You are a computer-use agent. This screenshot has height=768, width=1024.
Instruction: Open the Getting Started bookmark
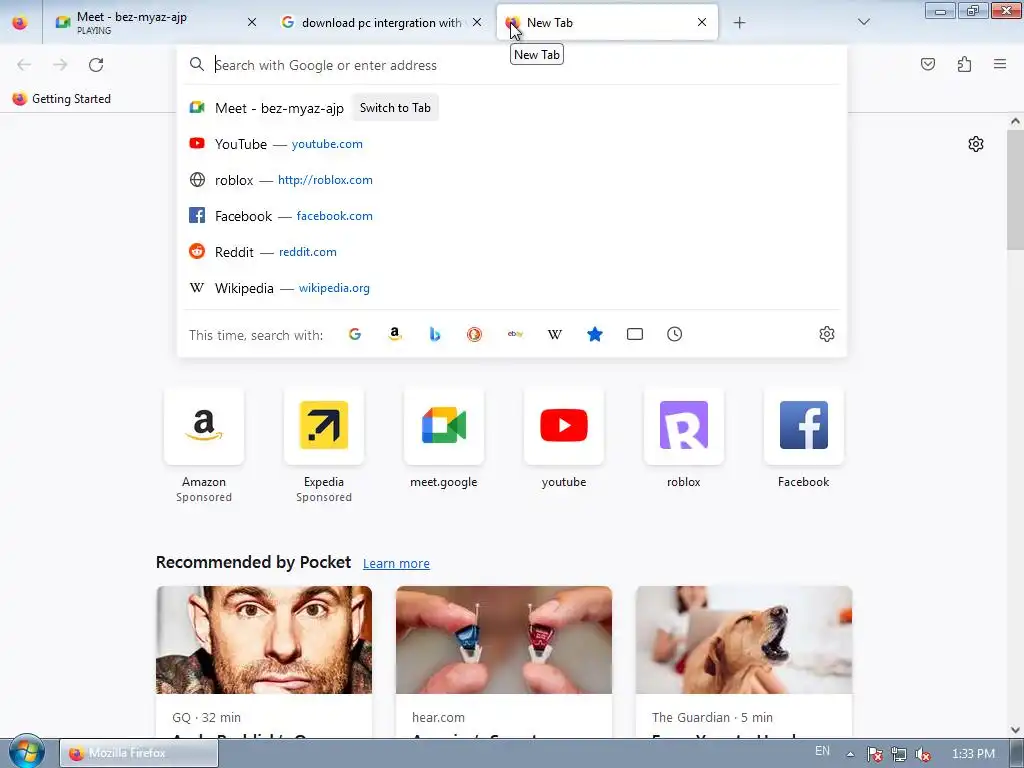point(61,99)
